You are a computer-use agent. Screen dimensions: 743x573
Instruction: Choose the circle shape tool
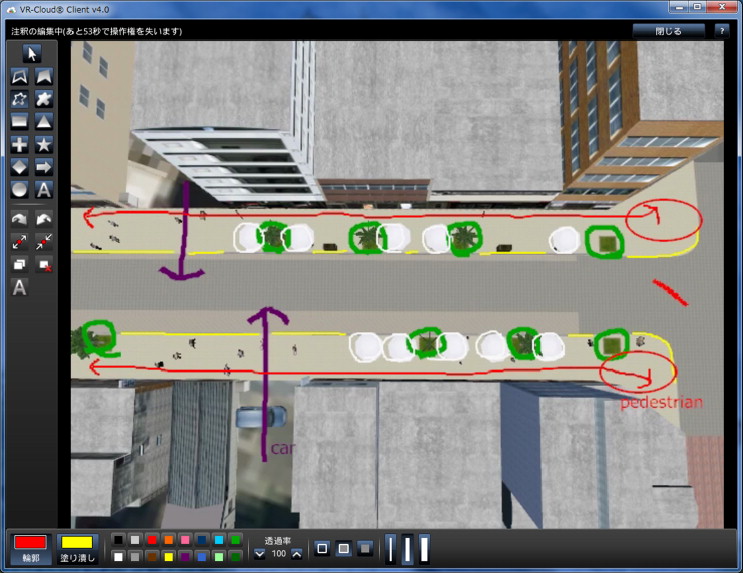(x=20, y=189)
